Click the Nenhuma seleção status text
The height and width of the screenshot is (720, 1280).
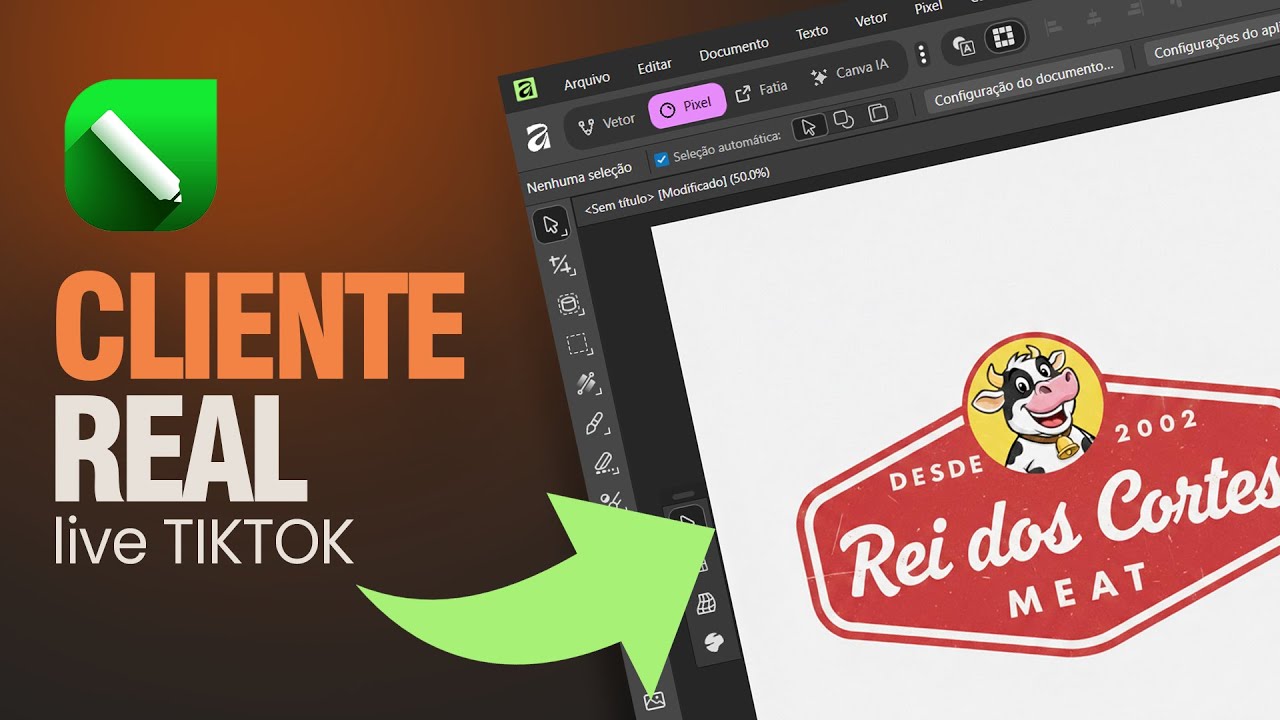coord(579,177)
